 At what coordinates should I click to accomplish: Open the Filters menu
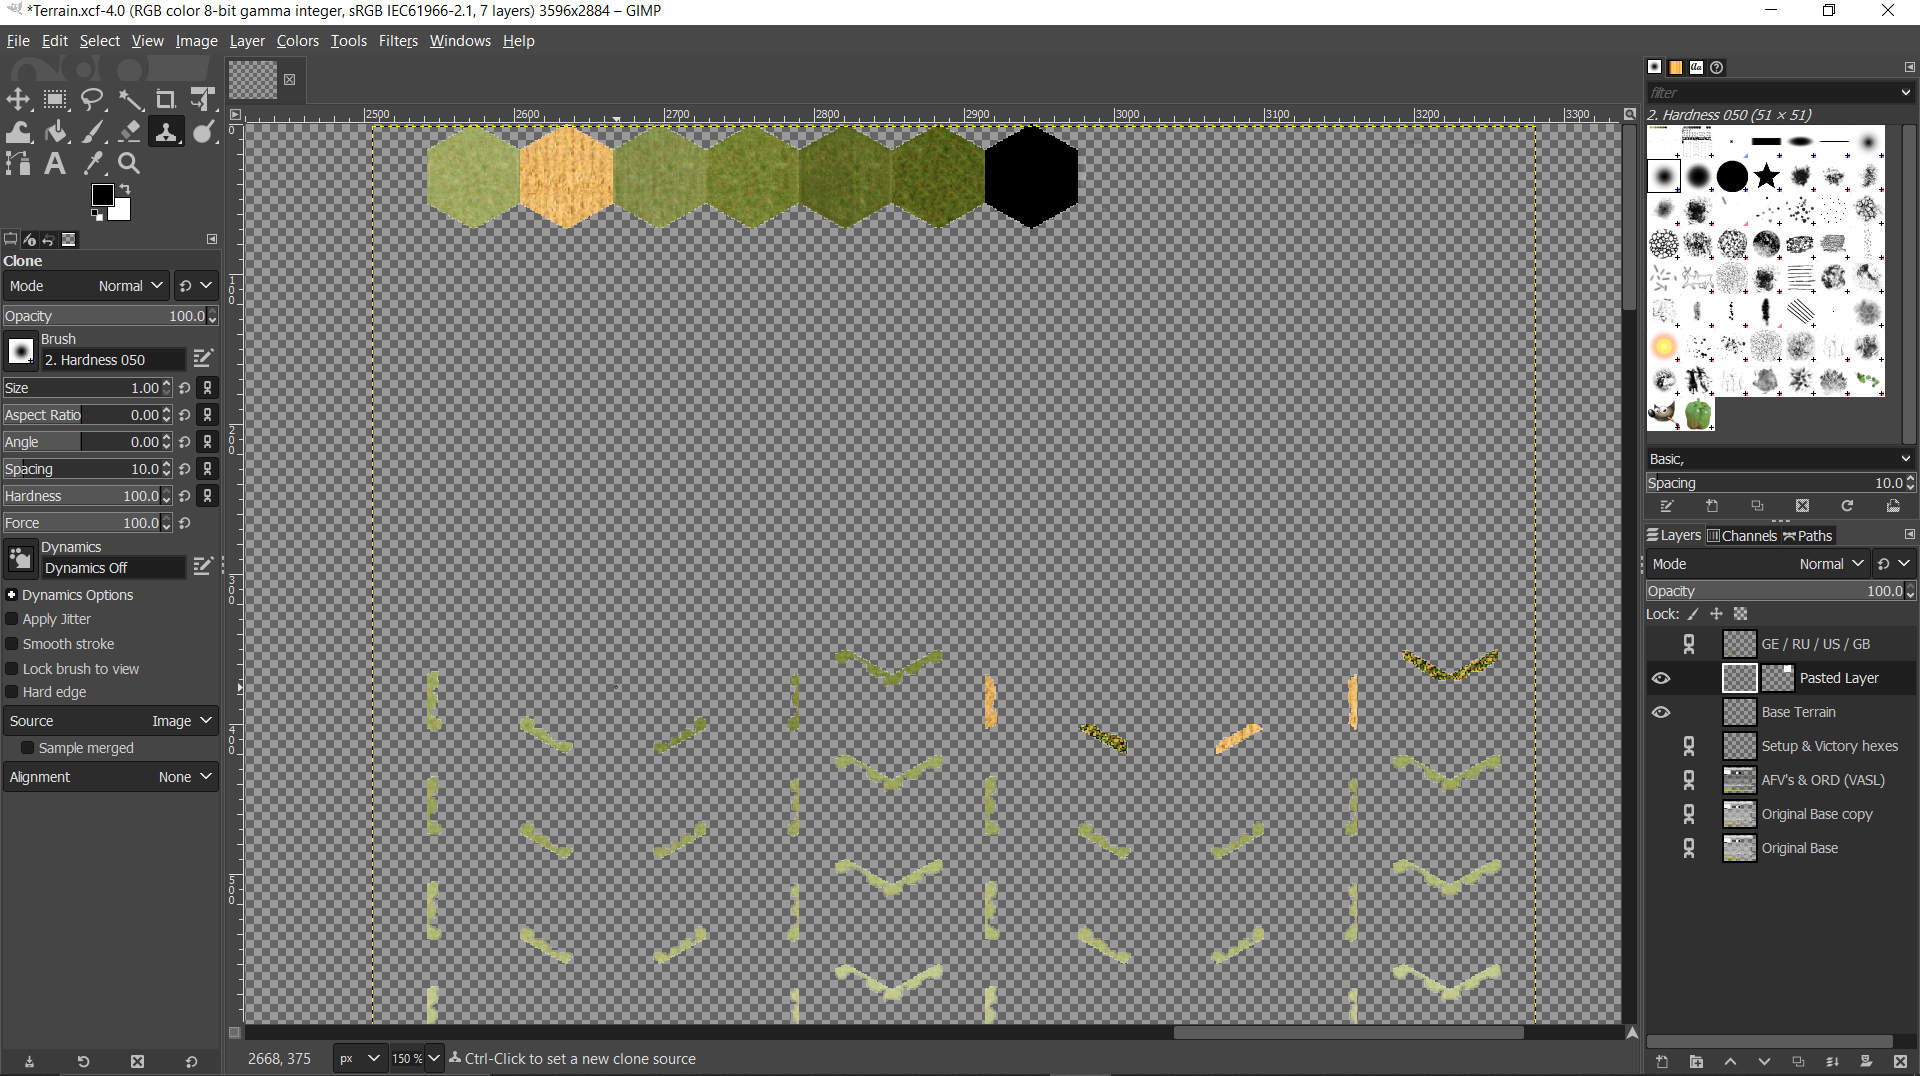pos(398,41)
